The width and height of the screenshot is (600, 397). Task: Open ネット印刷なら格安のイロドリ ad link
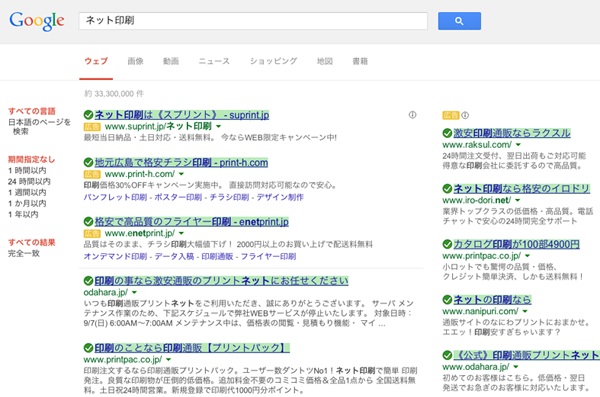pyautogui.click(x=522, y=189)
